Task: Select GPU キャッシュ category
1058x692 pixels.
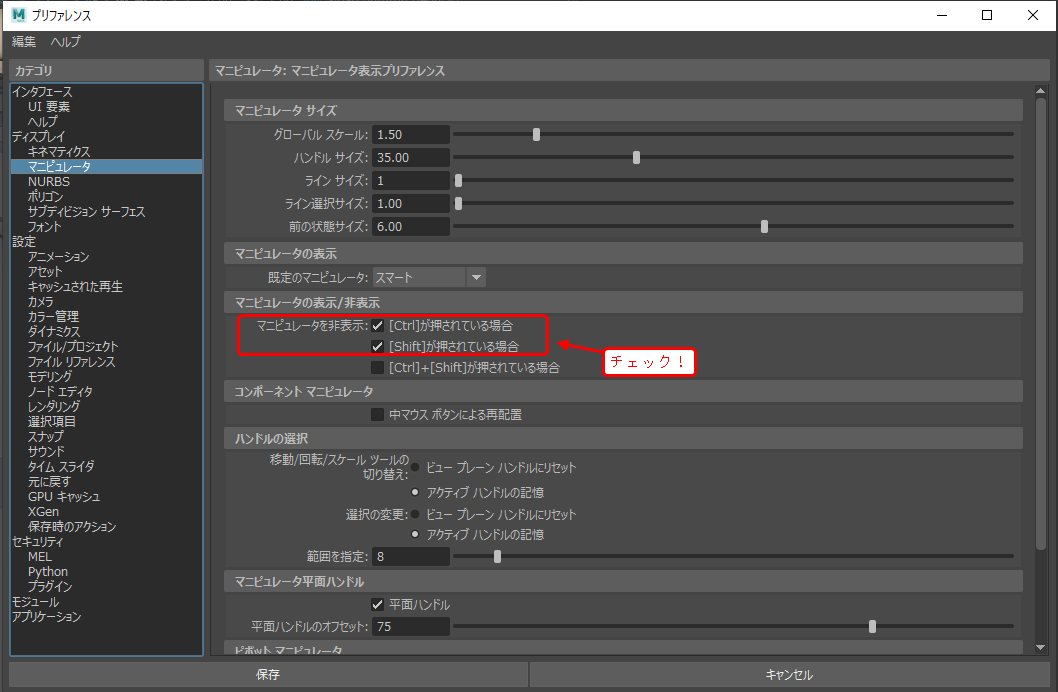Action: point(64,496)
